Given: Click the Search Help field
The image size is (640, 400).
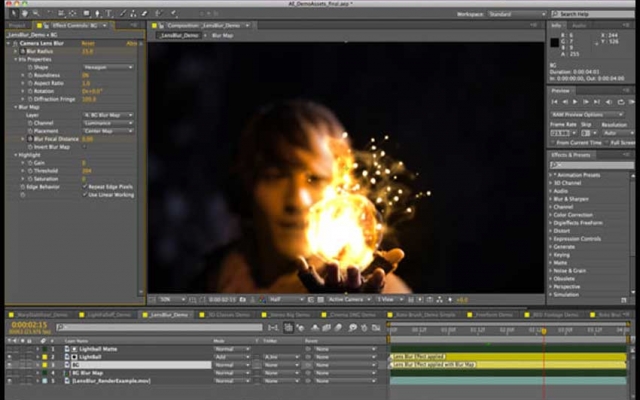Looking at the screenshot, I should [x=593, y=14].
